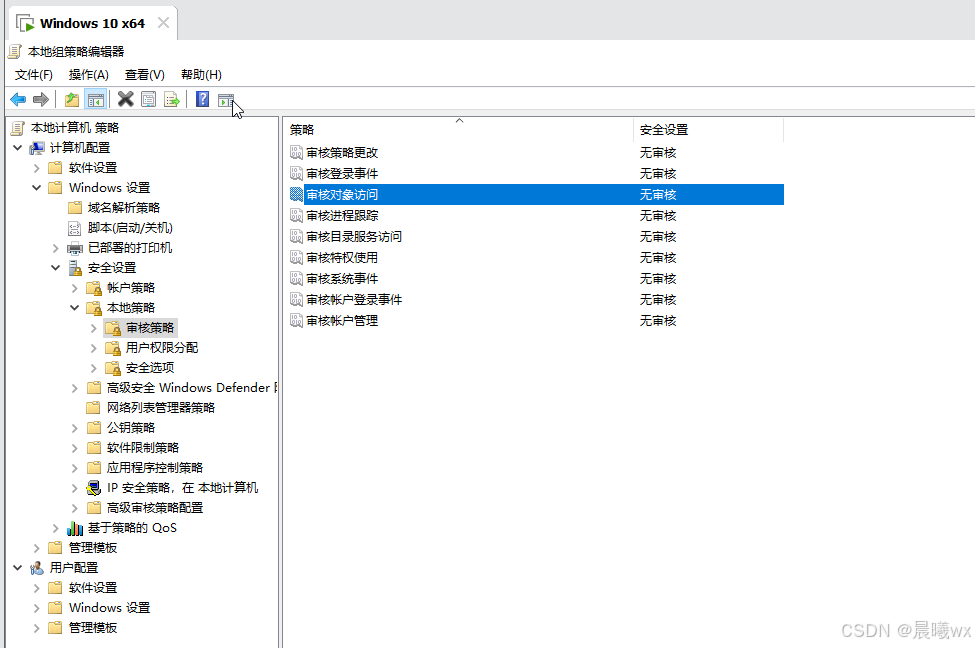The image size is (975, 648).
Task: Select 网络列表管理器策略 in the tree
Action: (160, 408)
